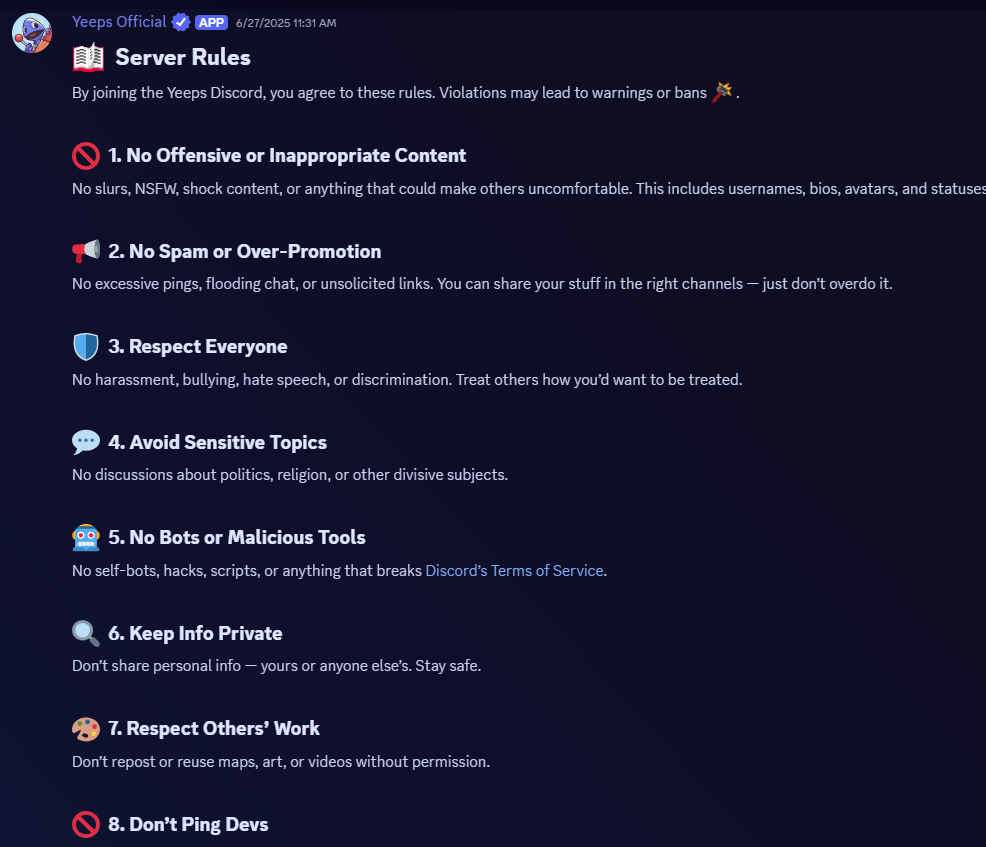This screenshot has width=986, height=847.
Task: Click the ban hammer emoji after bans
Action: [x=723, y=92]
